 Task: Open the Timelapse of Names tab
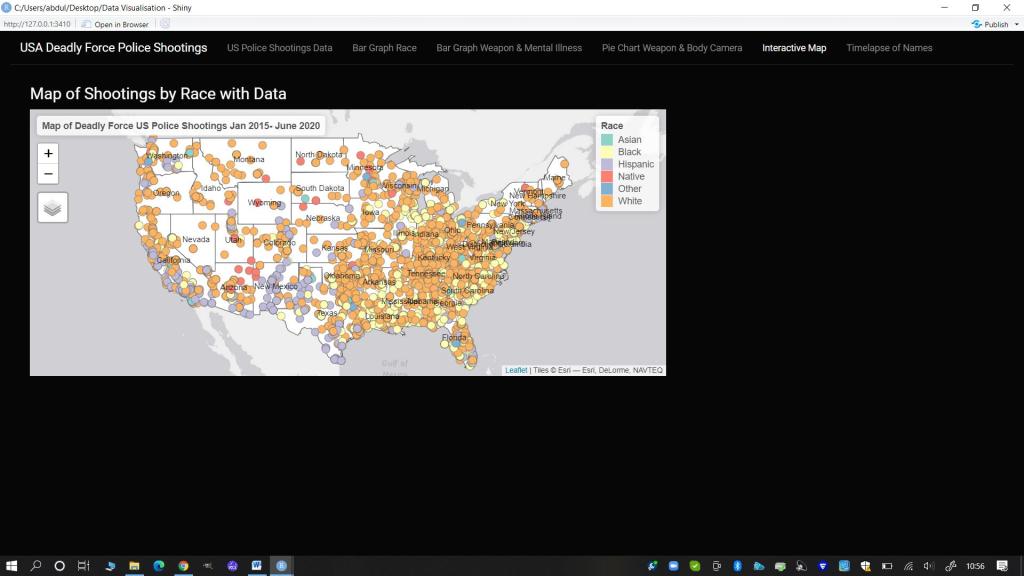coord(889,48)
